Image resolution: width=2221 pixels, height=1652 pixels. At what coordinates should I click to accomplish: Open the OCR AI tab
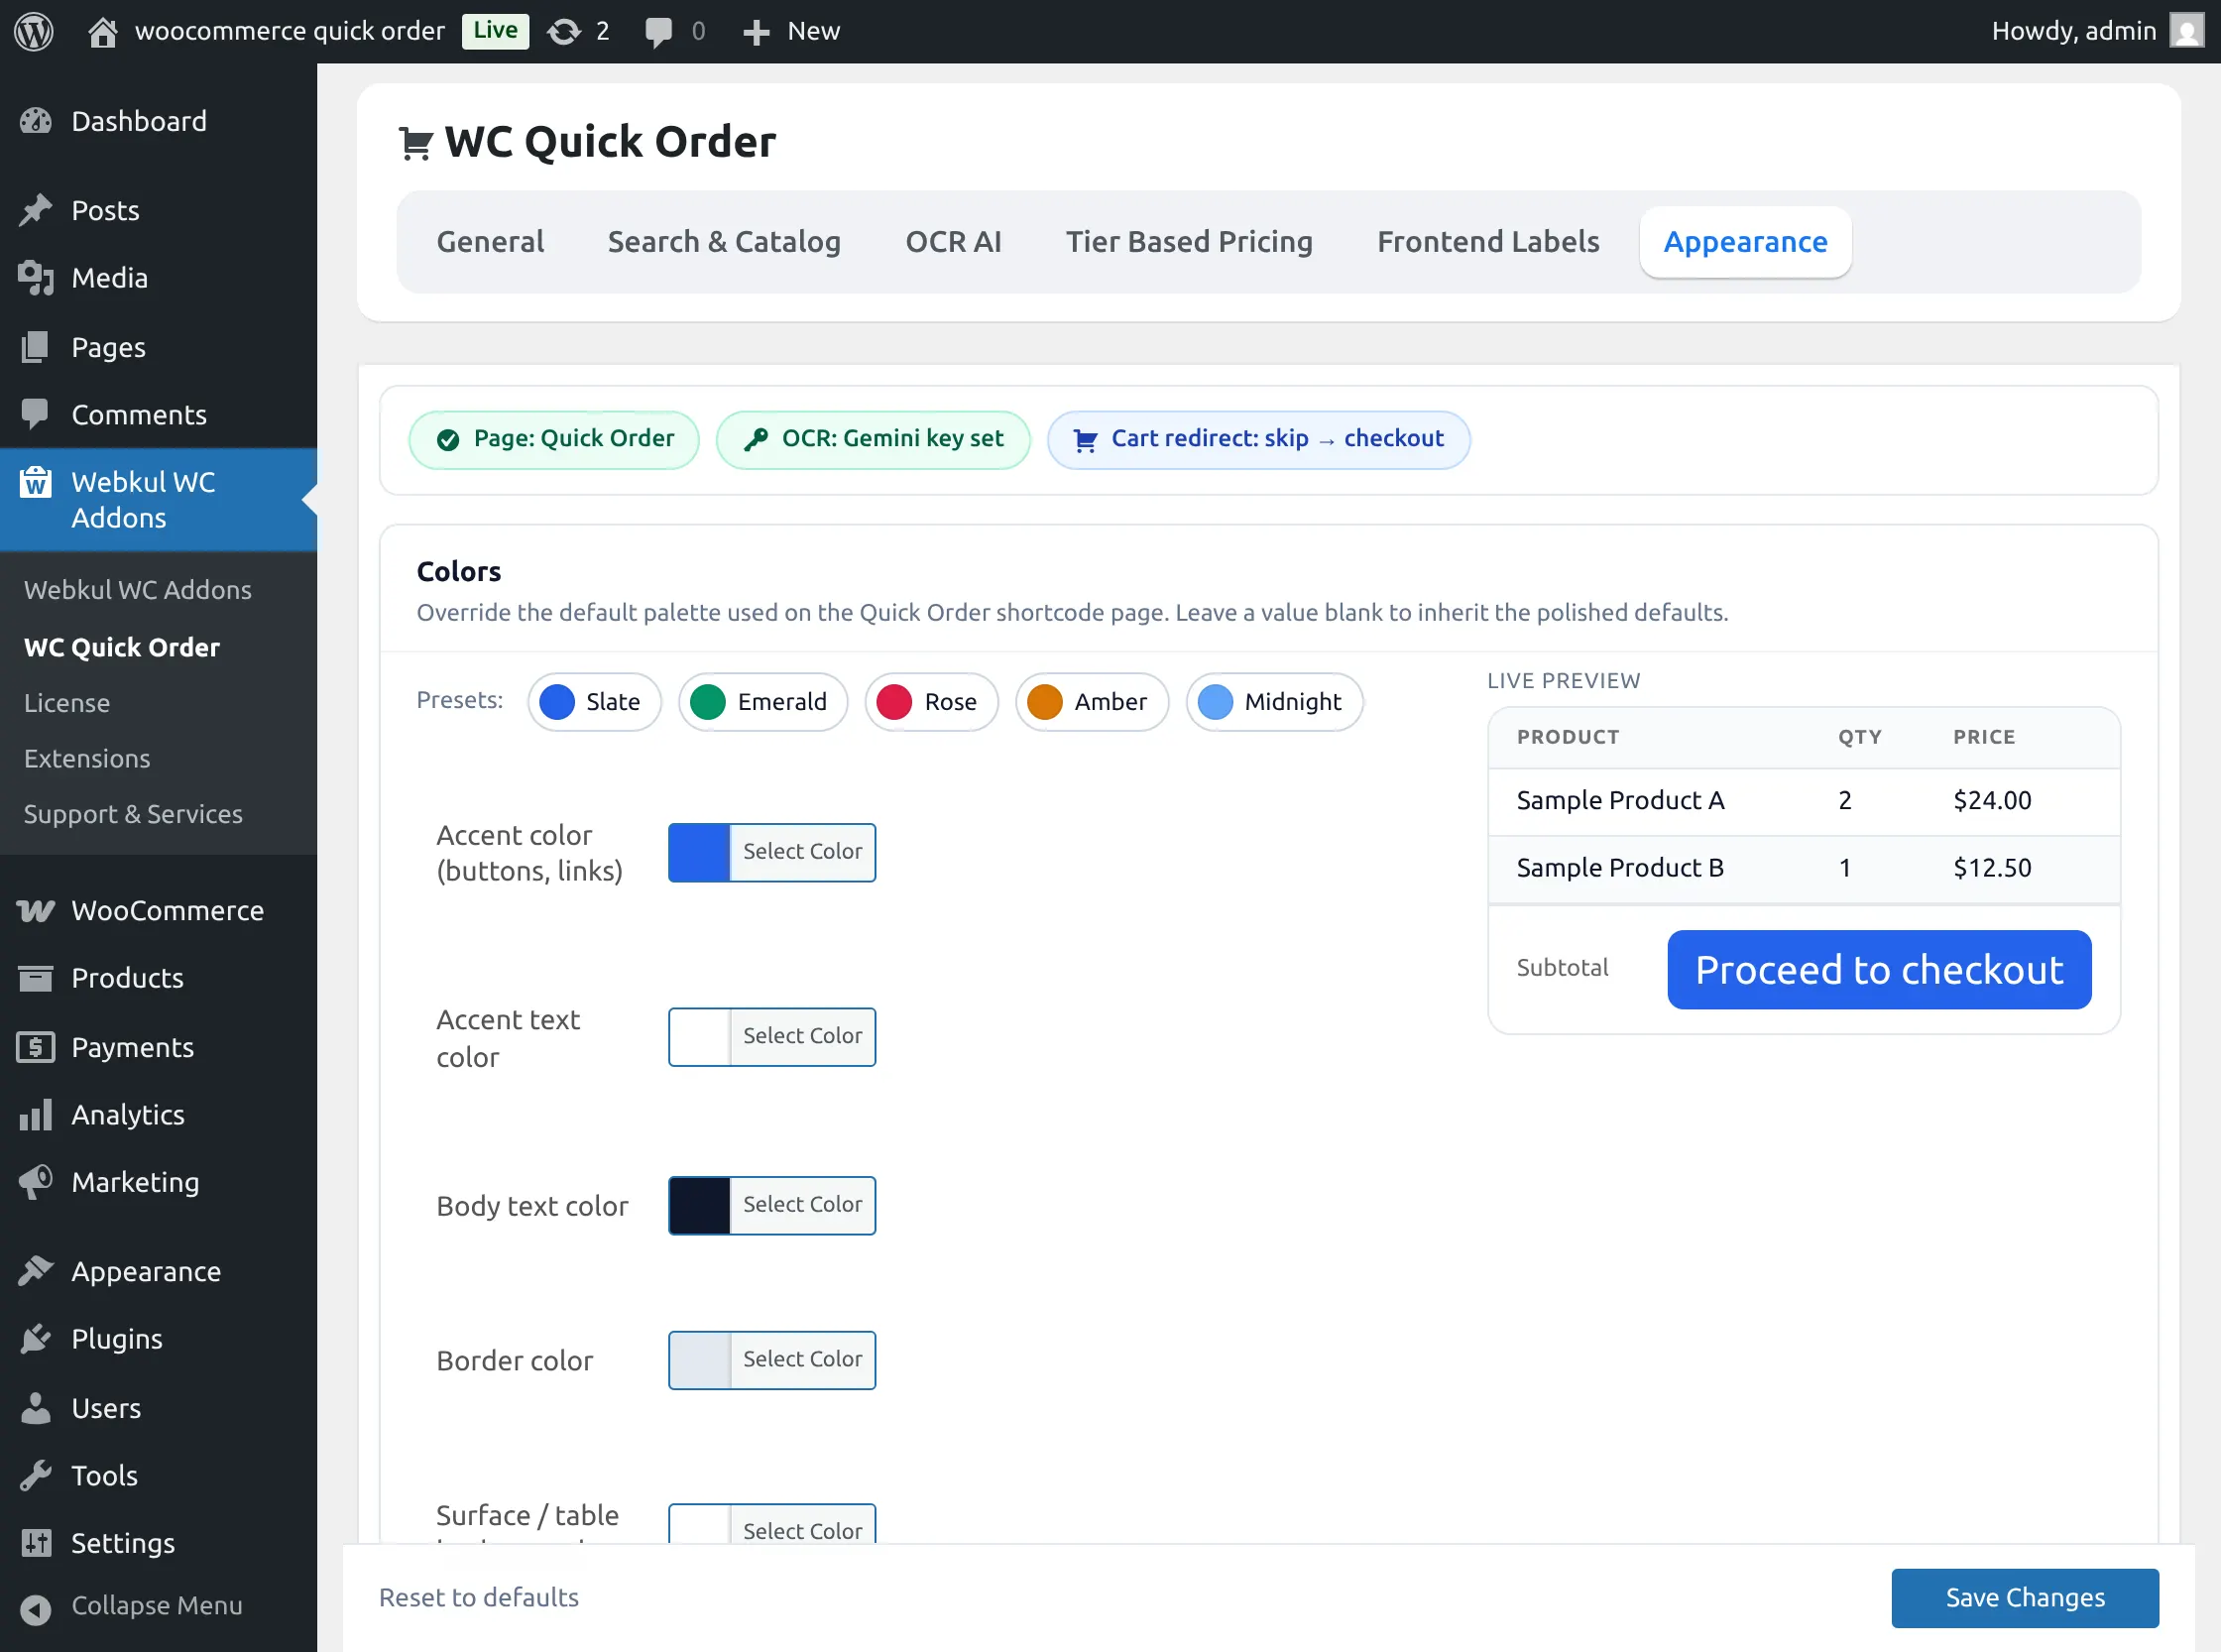[x=953, y=241]
